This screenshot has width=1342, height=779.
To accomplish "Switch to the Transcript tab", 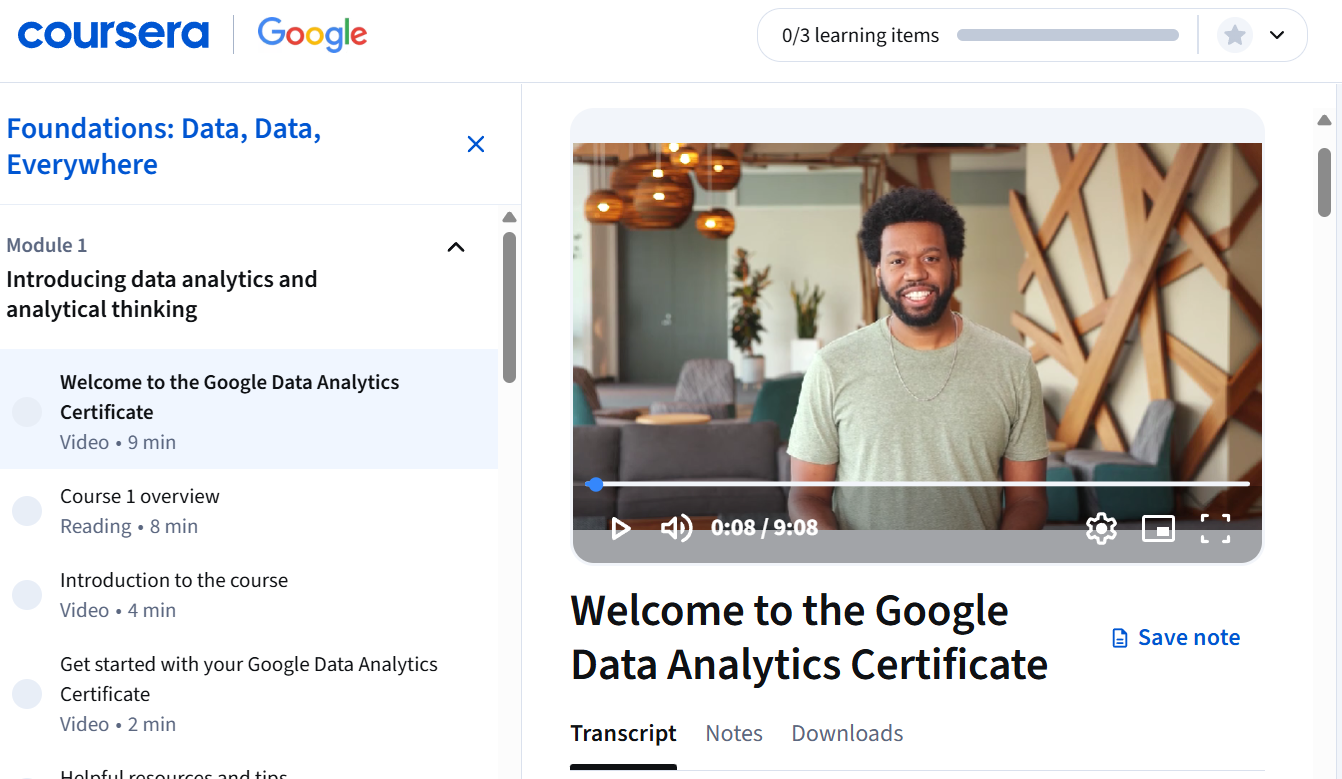I will [x=623, y=734].
